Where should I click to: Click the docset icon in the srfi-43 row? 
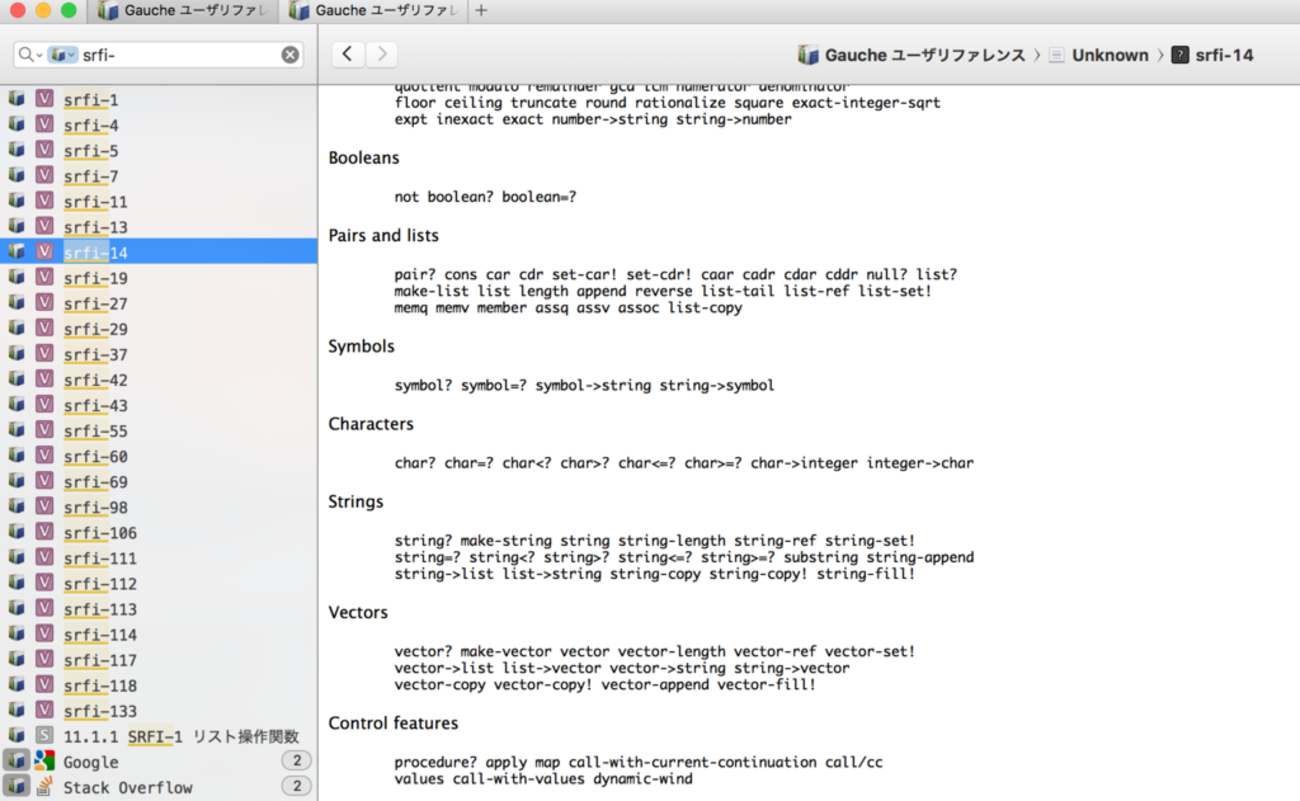[16, 405]
